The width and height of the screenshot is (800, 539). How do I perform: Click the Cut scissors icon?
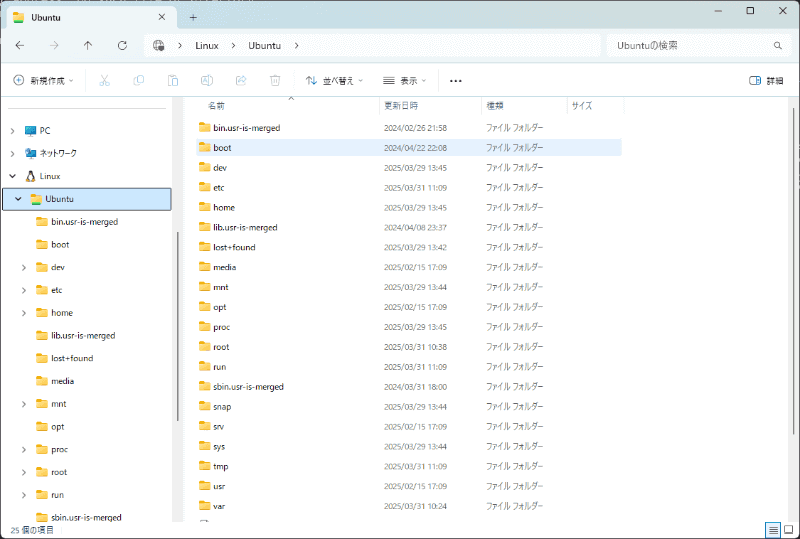click(x=105, y=80)
